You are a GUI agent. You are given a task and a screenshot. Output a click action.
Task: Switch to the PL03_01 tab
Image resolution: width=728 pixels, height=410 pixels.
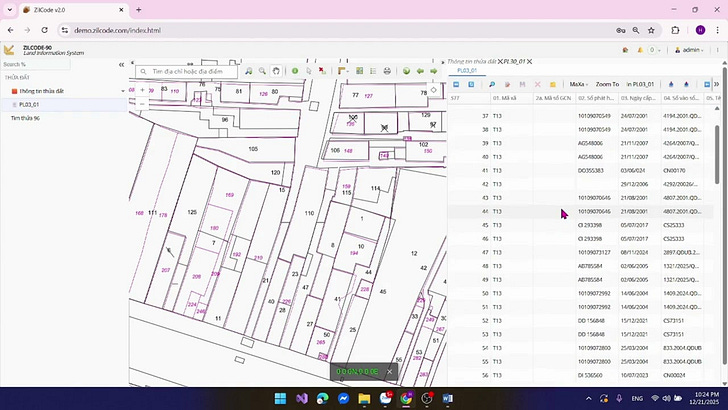click(x=467, y=71)
